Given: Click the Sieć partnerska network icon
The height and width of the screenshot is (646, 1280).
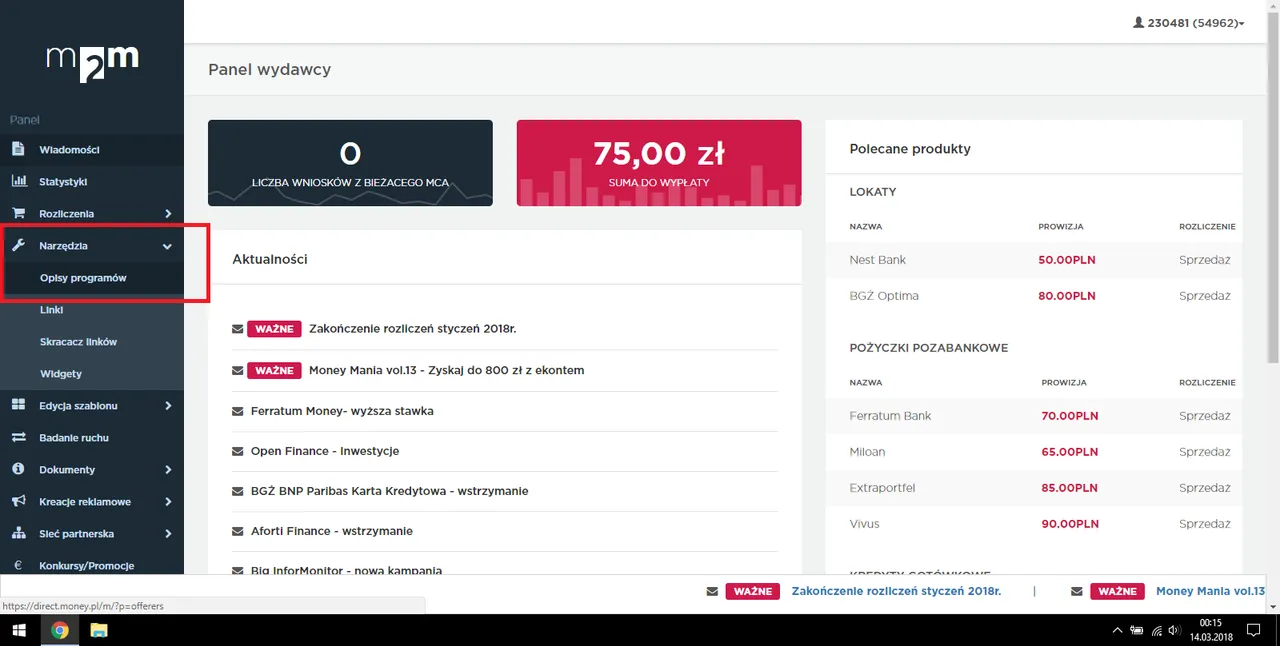Looking at the screenshot, I should click(18, 533).
